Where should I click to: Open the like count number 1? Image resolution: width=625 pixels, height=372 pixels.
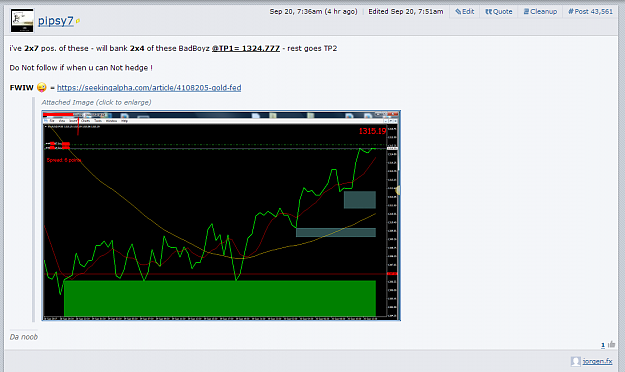[x=603, y=345]
